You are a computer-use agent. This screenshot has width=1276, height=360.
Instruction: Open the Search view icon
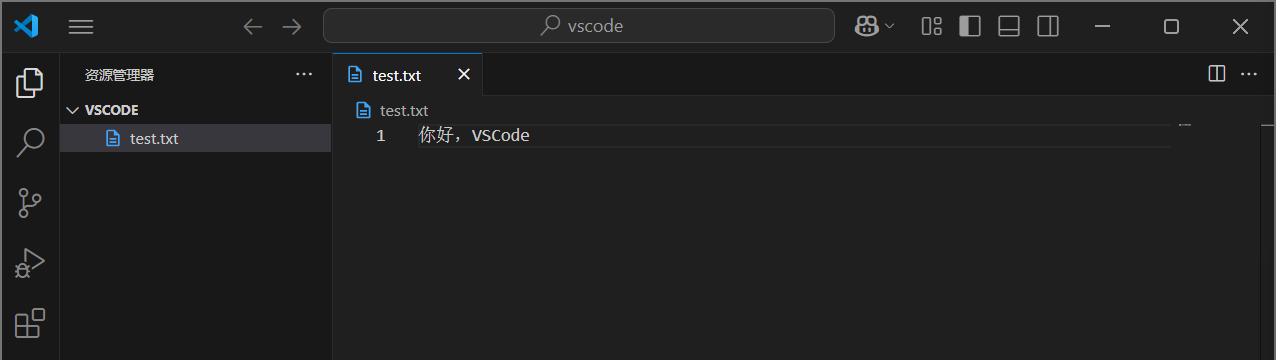tap(30, 143)
